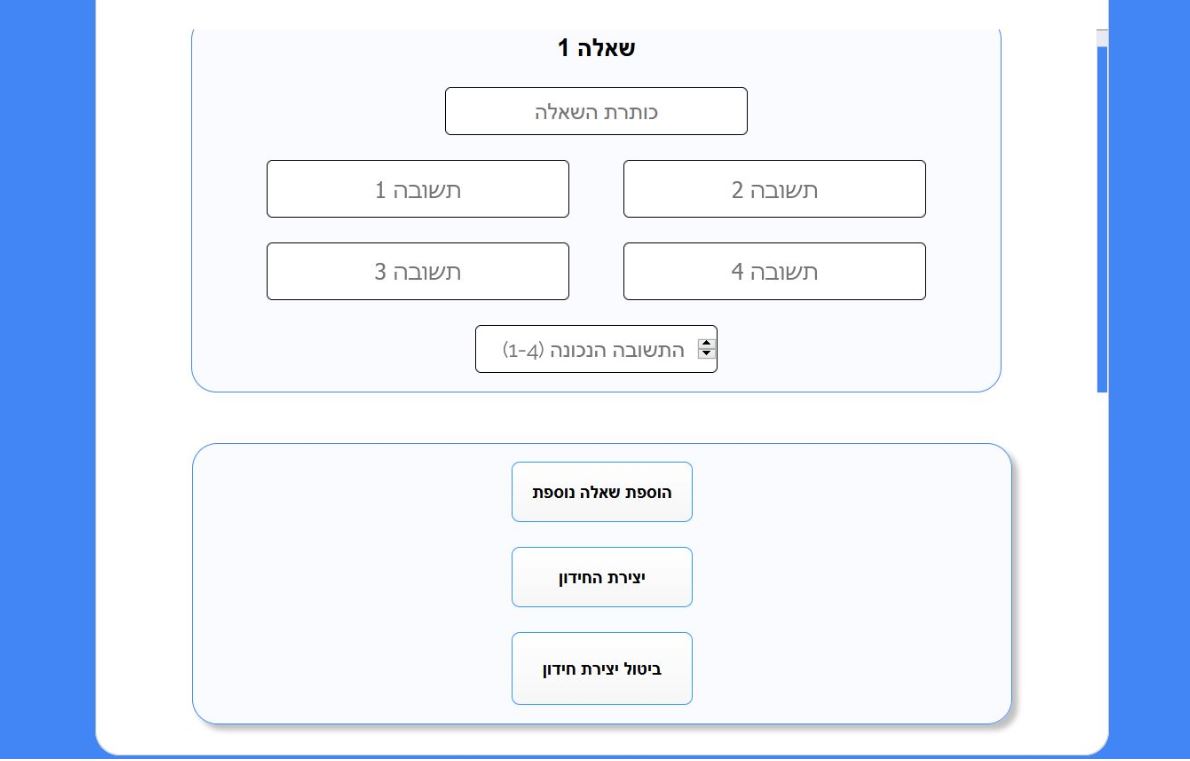Click the blue page background on left
The image size is (1190, 761).
(x=47, y=379)
